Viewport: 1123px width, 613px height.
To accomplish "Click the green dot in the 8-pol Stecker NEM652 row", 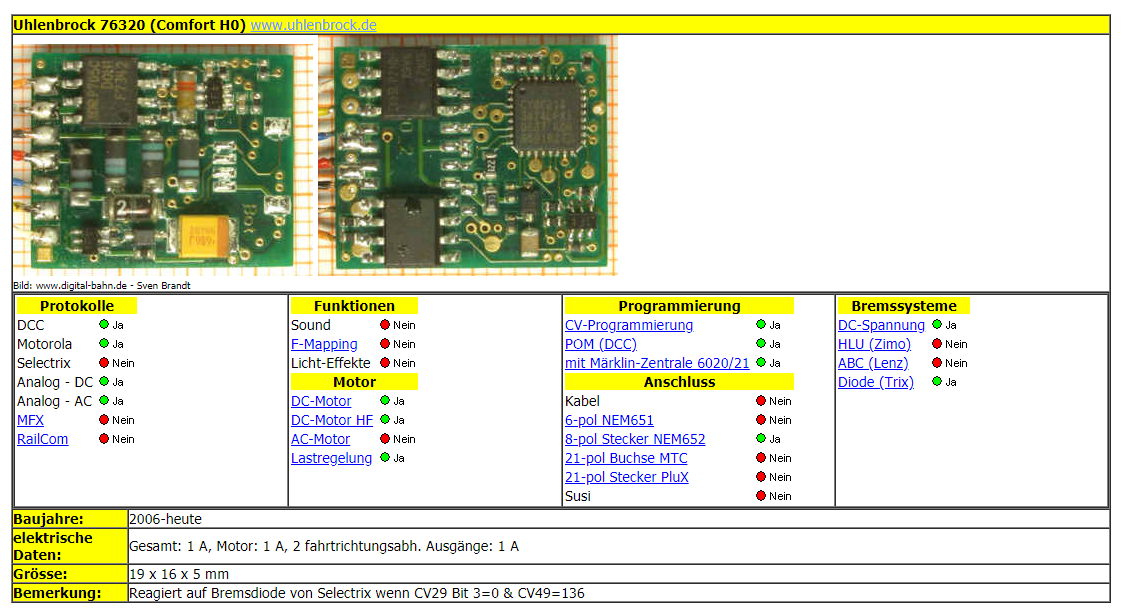I will pyautogui.click(x=761, y=438).
